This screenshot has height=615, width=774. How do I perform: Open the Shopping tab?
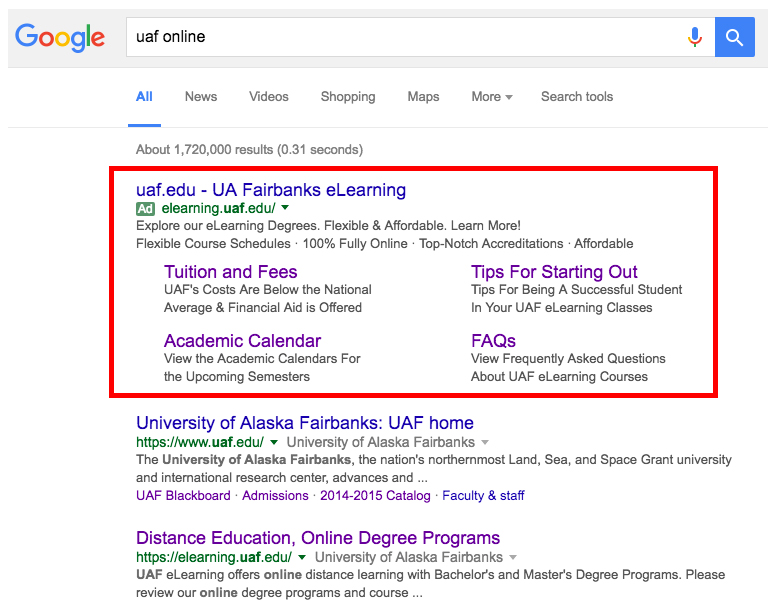[x=348, y=97]
